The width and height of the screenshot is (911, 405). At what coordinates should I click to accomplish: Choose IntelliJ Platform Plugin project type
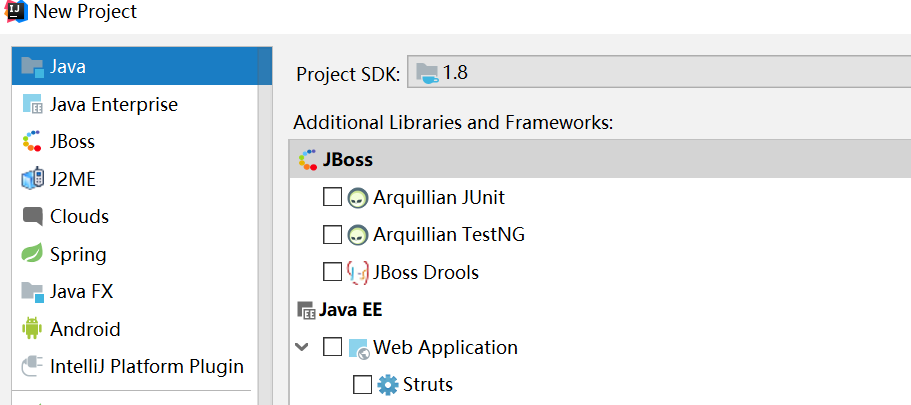135,366
